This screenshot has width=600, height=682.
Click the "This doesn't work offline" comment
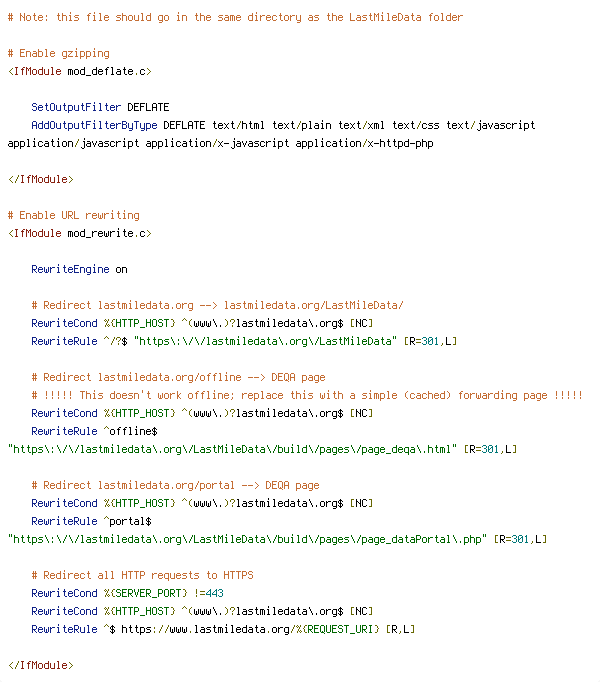click(307, 395)
